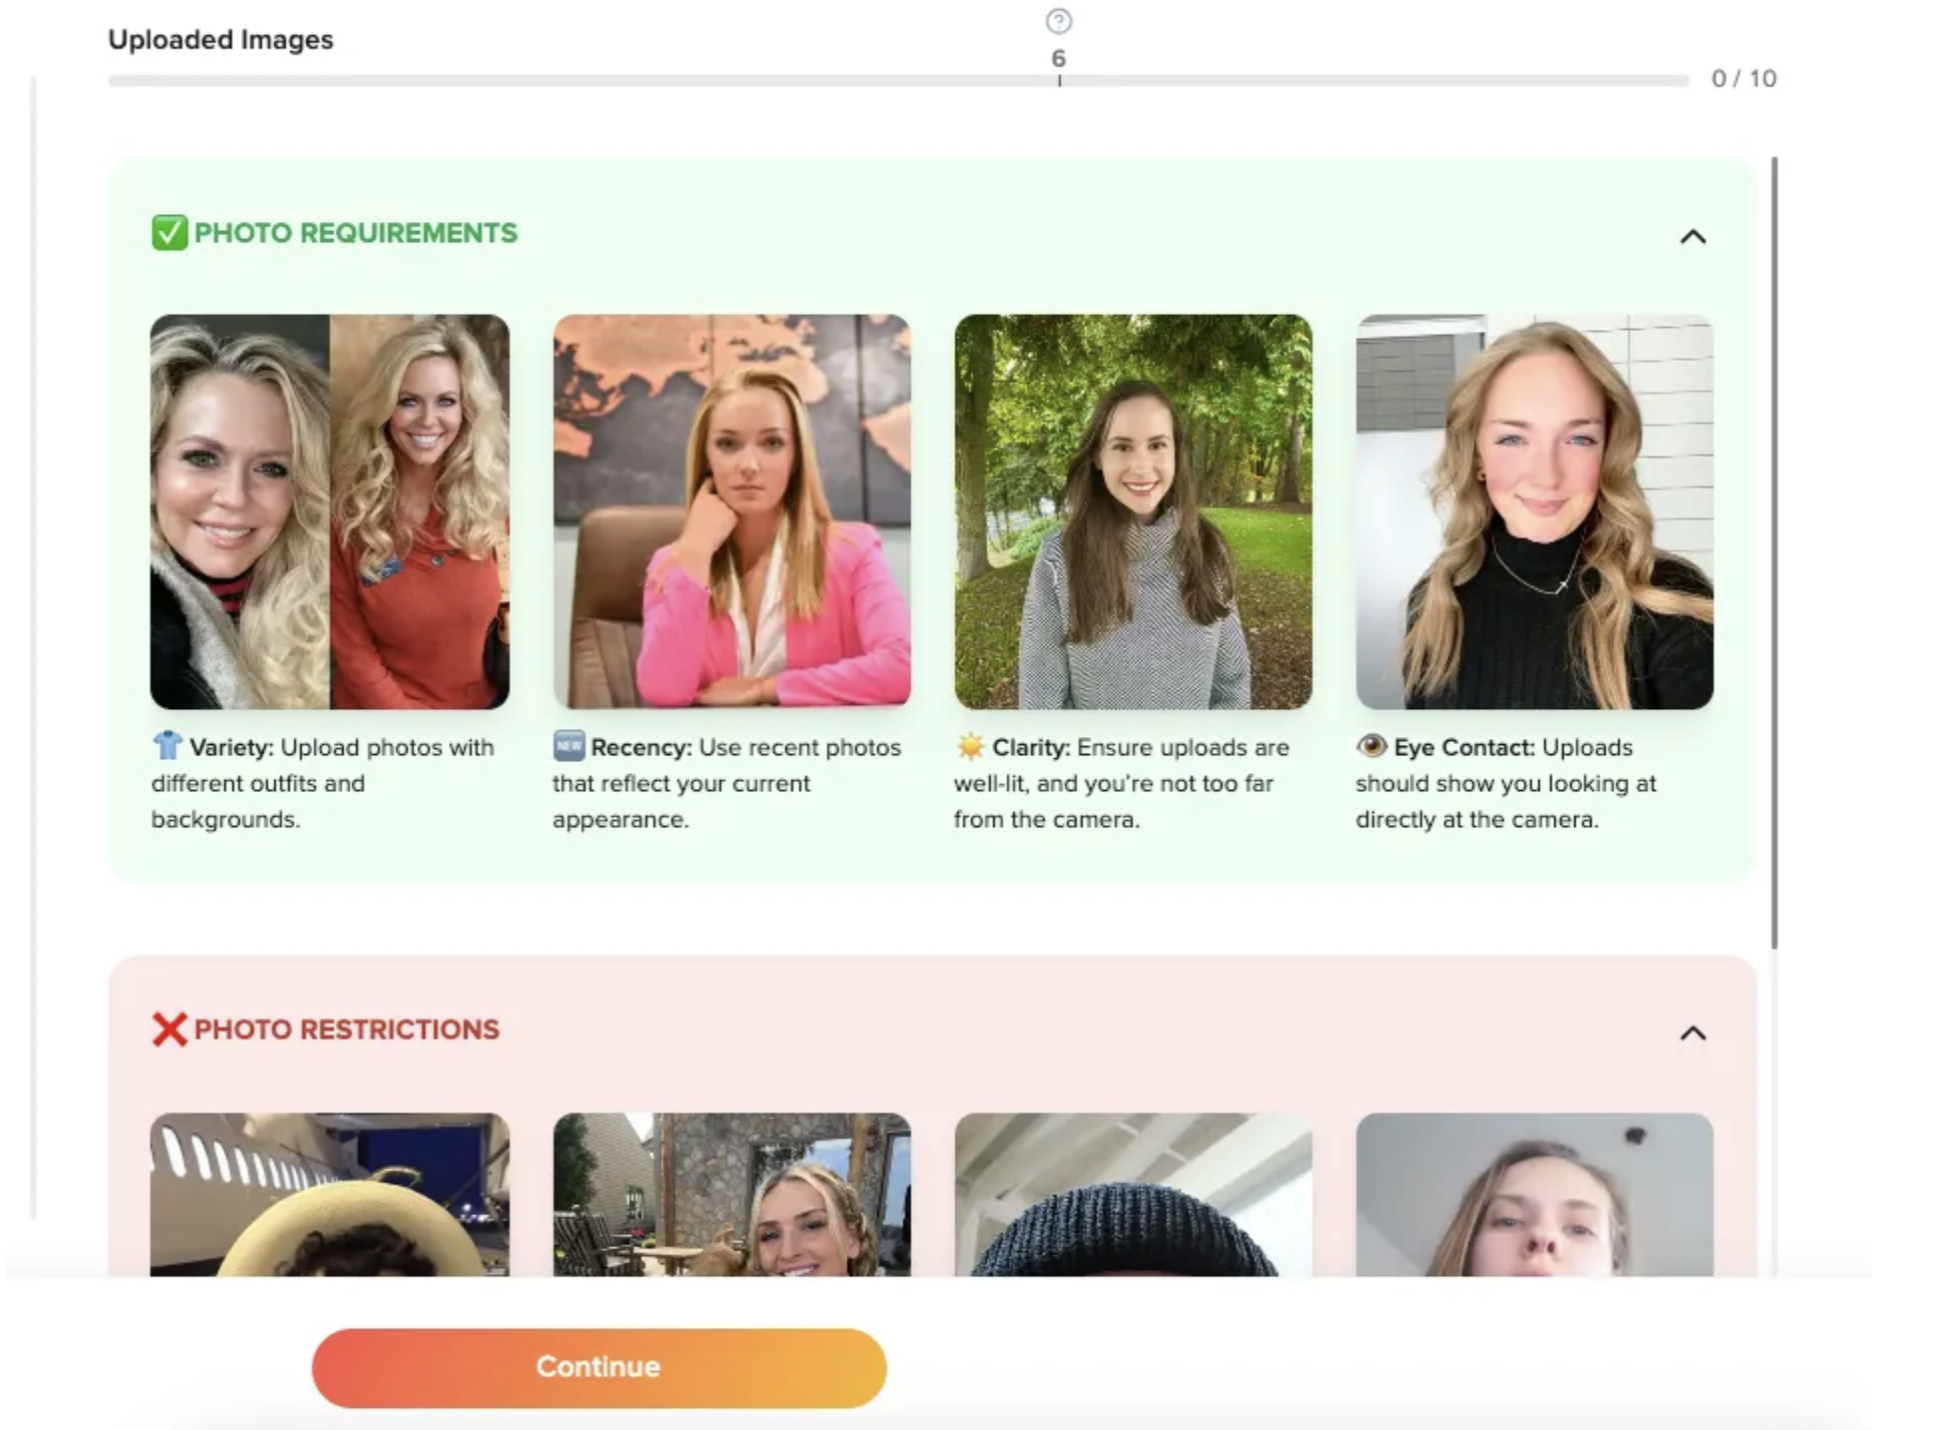The width and height of the screenshot is (1942, 1430).
Task: Click the green checkmark Photo Requirements icon
Action: (169, 232)
